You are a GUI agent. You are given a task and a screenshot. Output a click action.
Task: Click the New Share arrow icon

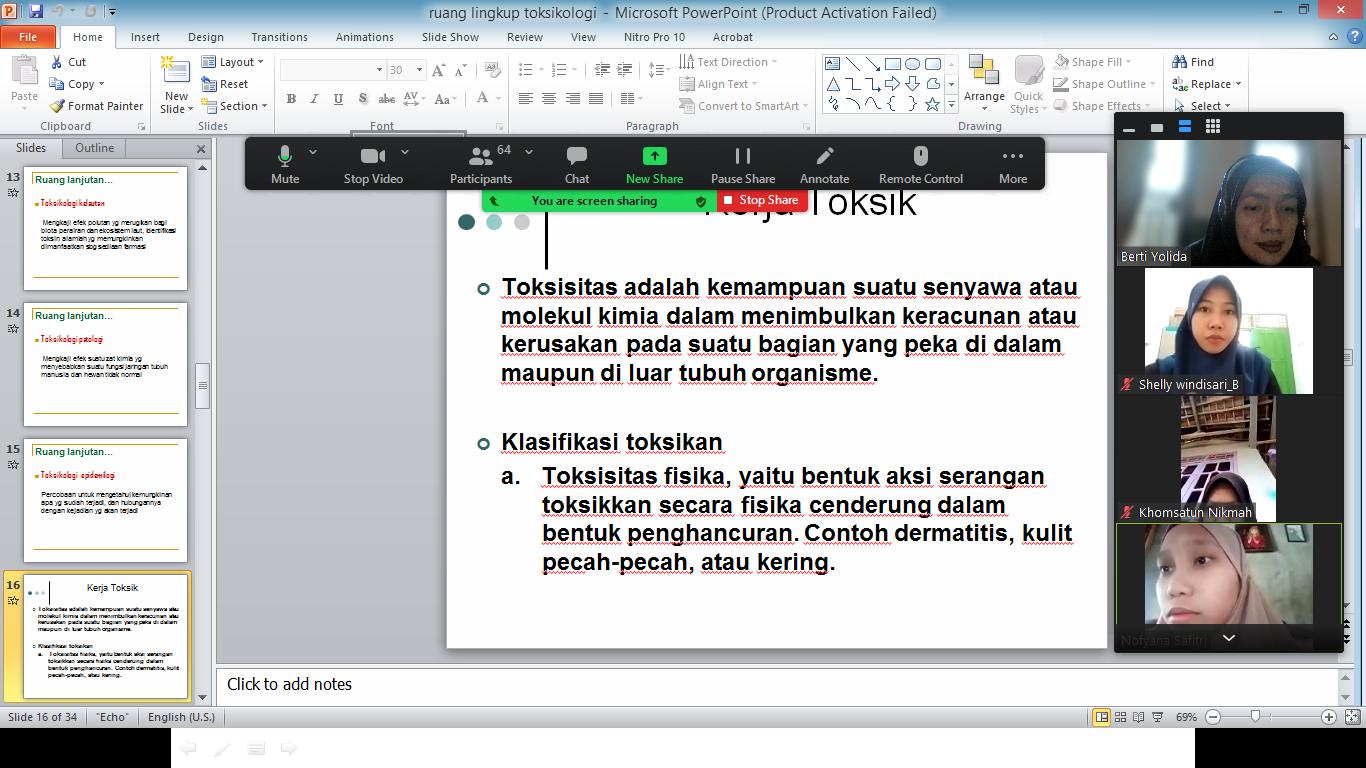click(x=654, y=157)
